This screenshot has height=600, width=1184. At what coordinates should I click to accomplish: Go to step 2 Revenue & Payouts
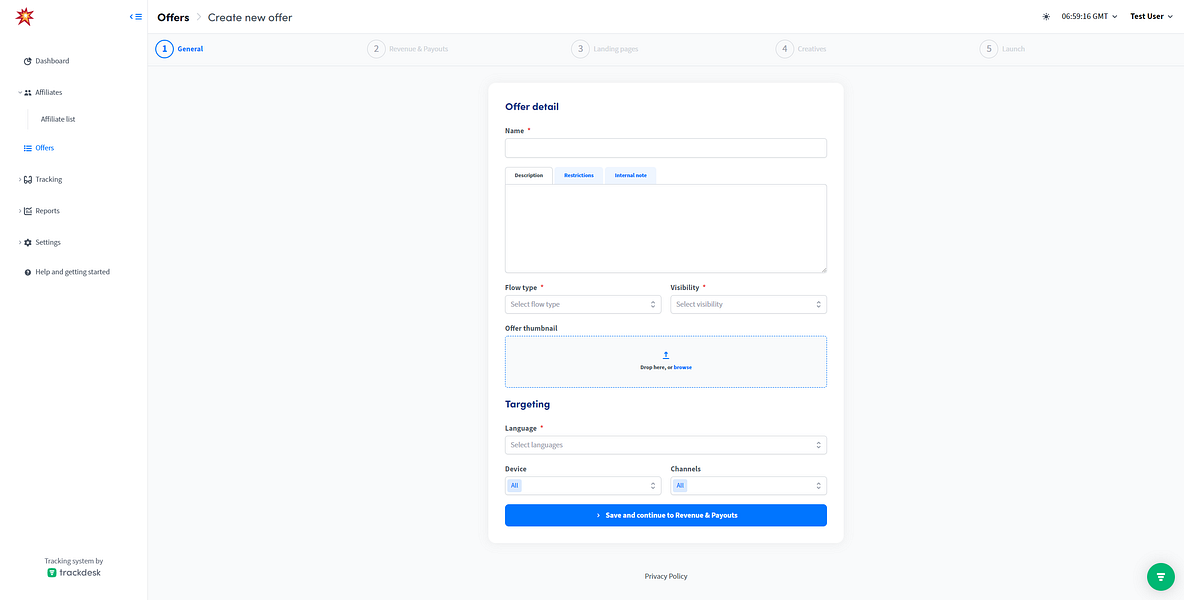(408, 49)
